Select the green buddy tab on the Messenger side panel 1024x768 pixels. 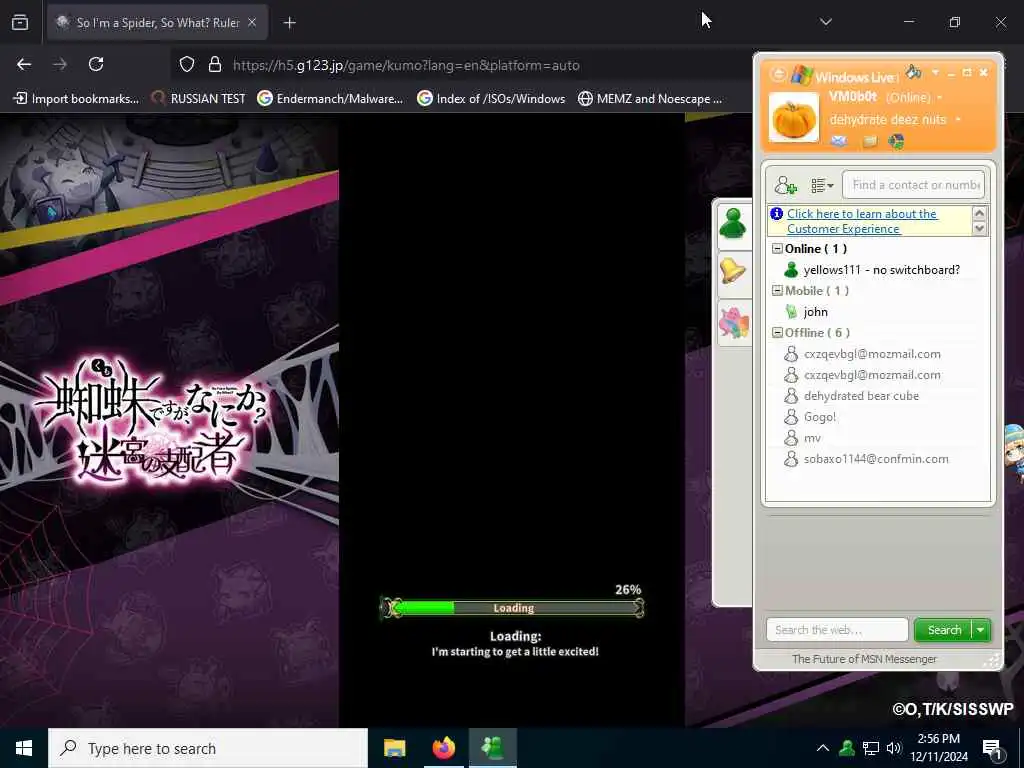[733, 224]
